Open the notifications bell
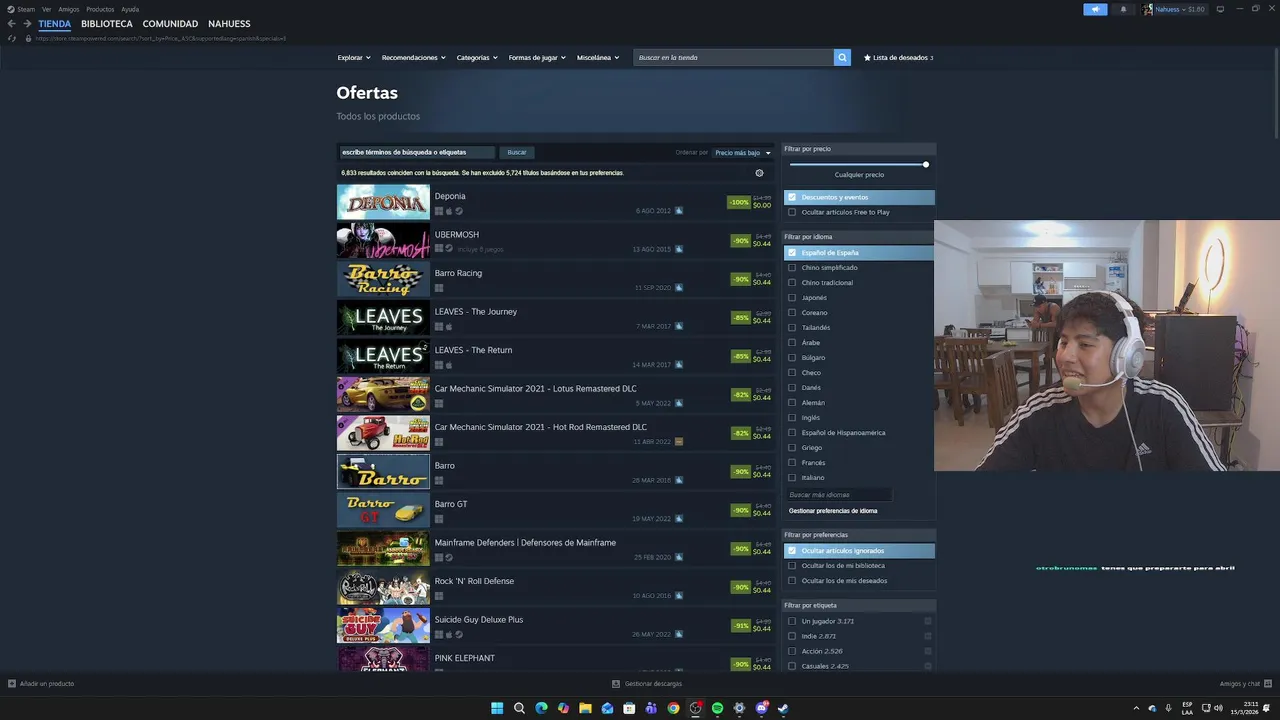This screenshot has height=720, width=1280. pos(1123,9)
